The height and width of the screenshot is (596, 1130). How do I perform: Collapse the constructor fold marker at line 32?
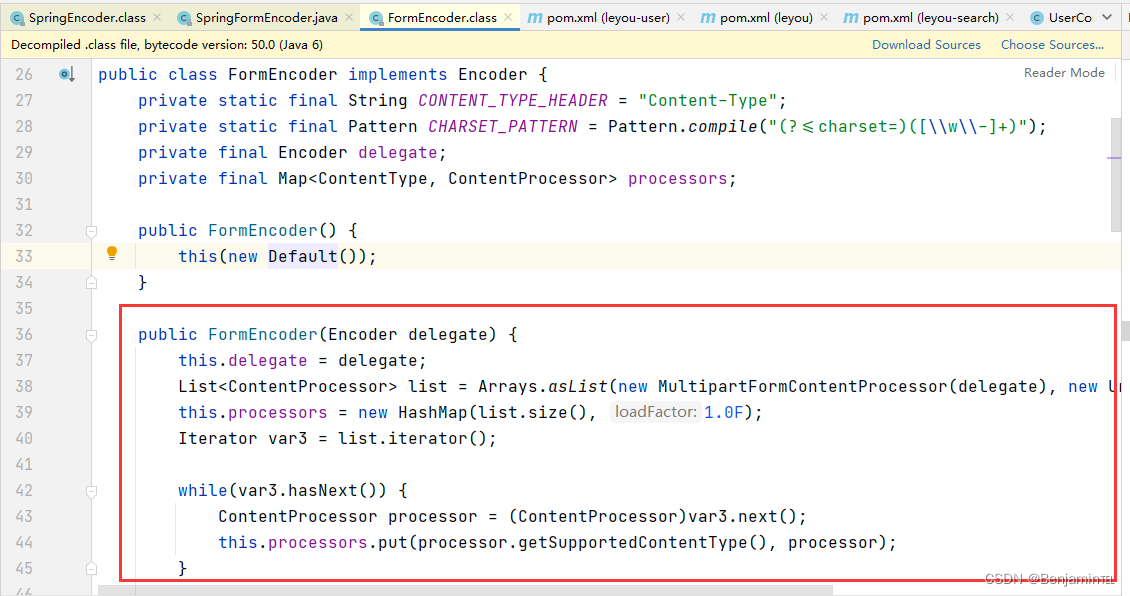tap(91, 230)
